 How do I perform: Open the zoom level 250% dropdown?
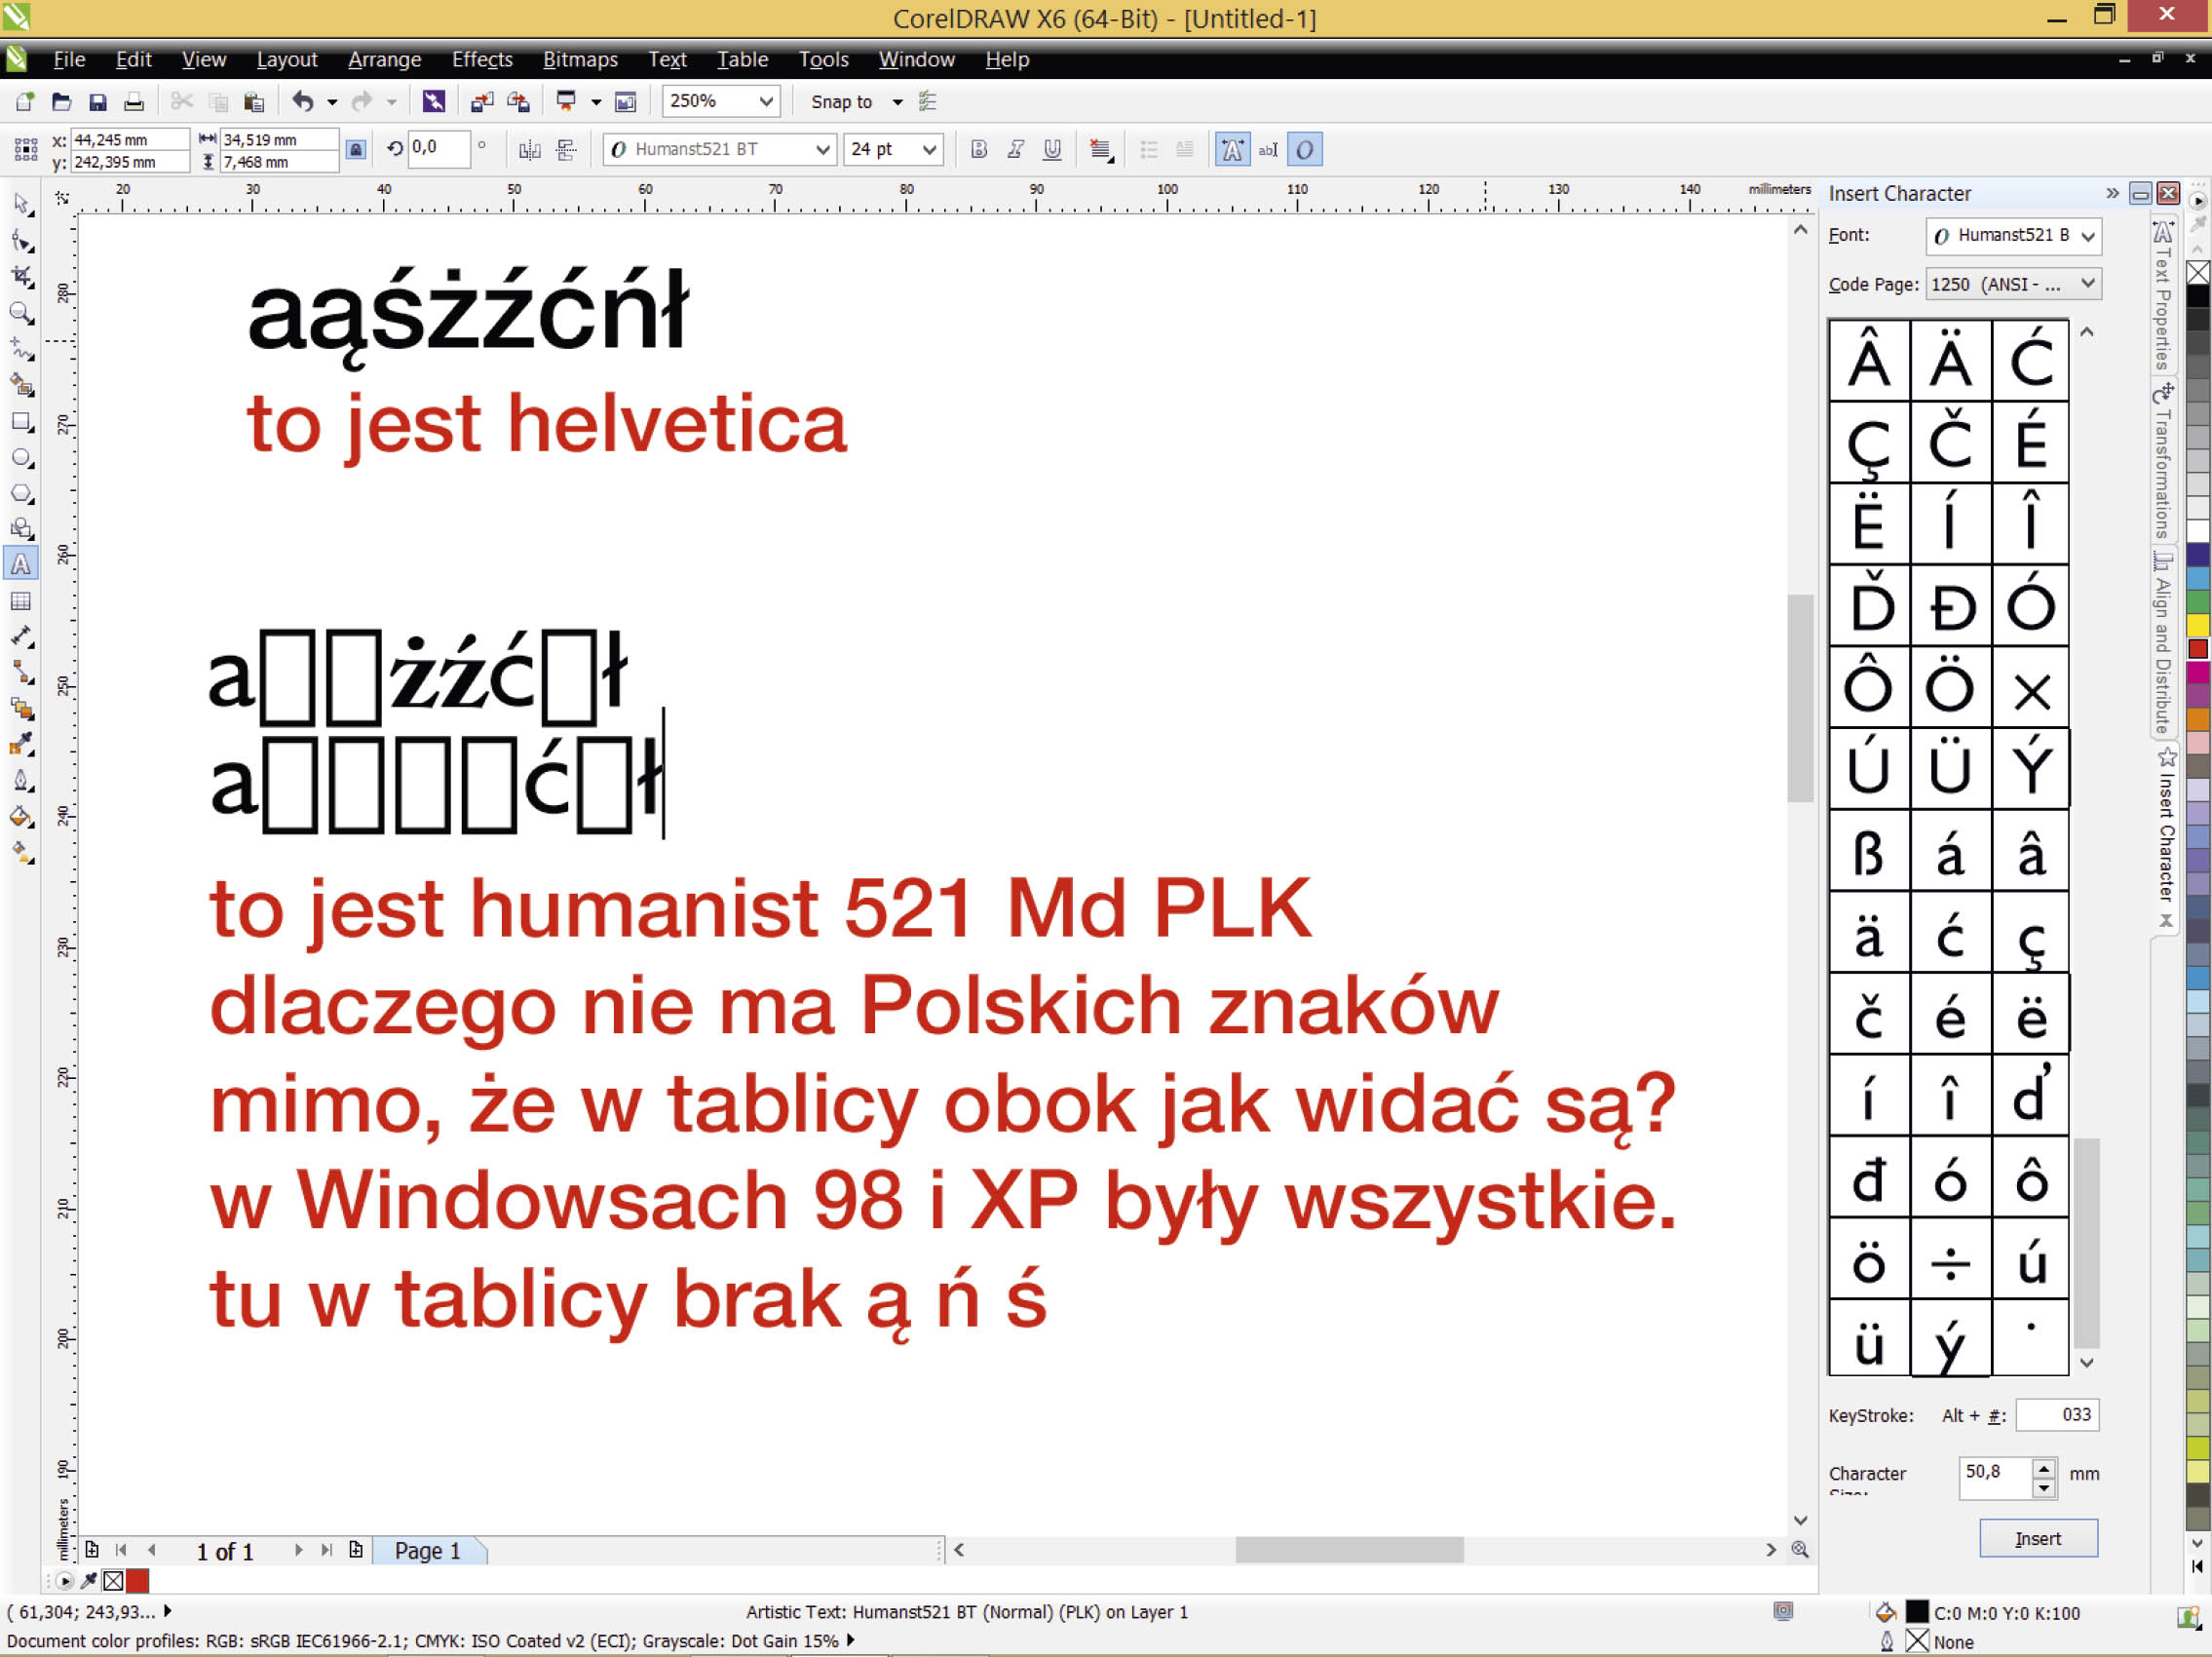click(765, 101)
